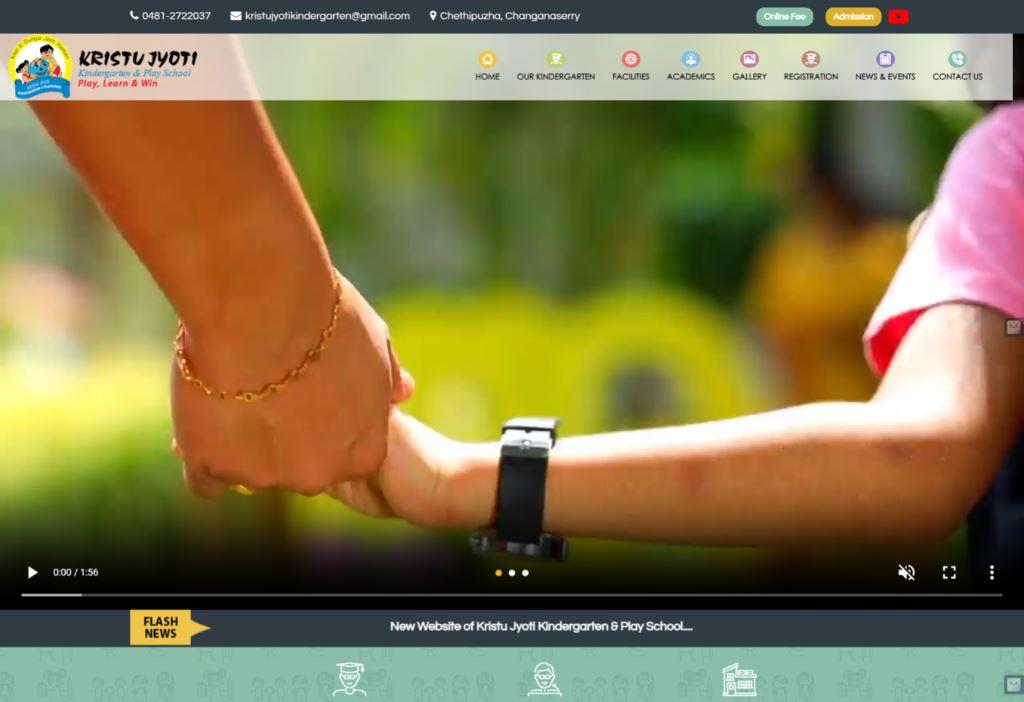This screenshot has width=1024, height=702.
Task: Unmute the video sound
Action: pos(906,572)
